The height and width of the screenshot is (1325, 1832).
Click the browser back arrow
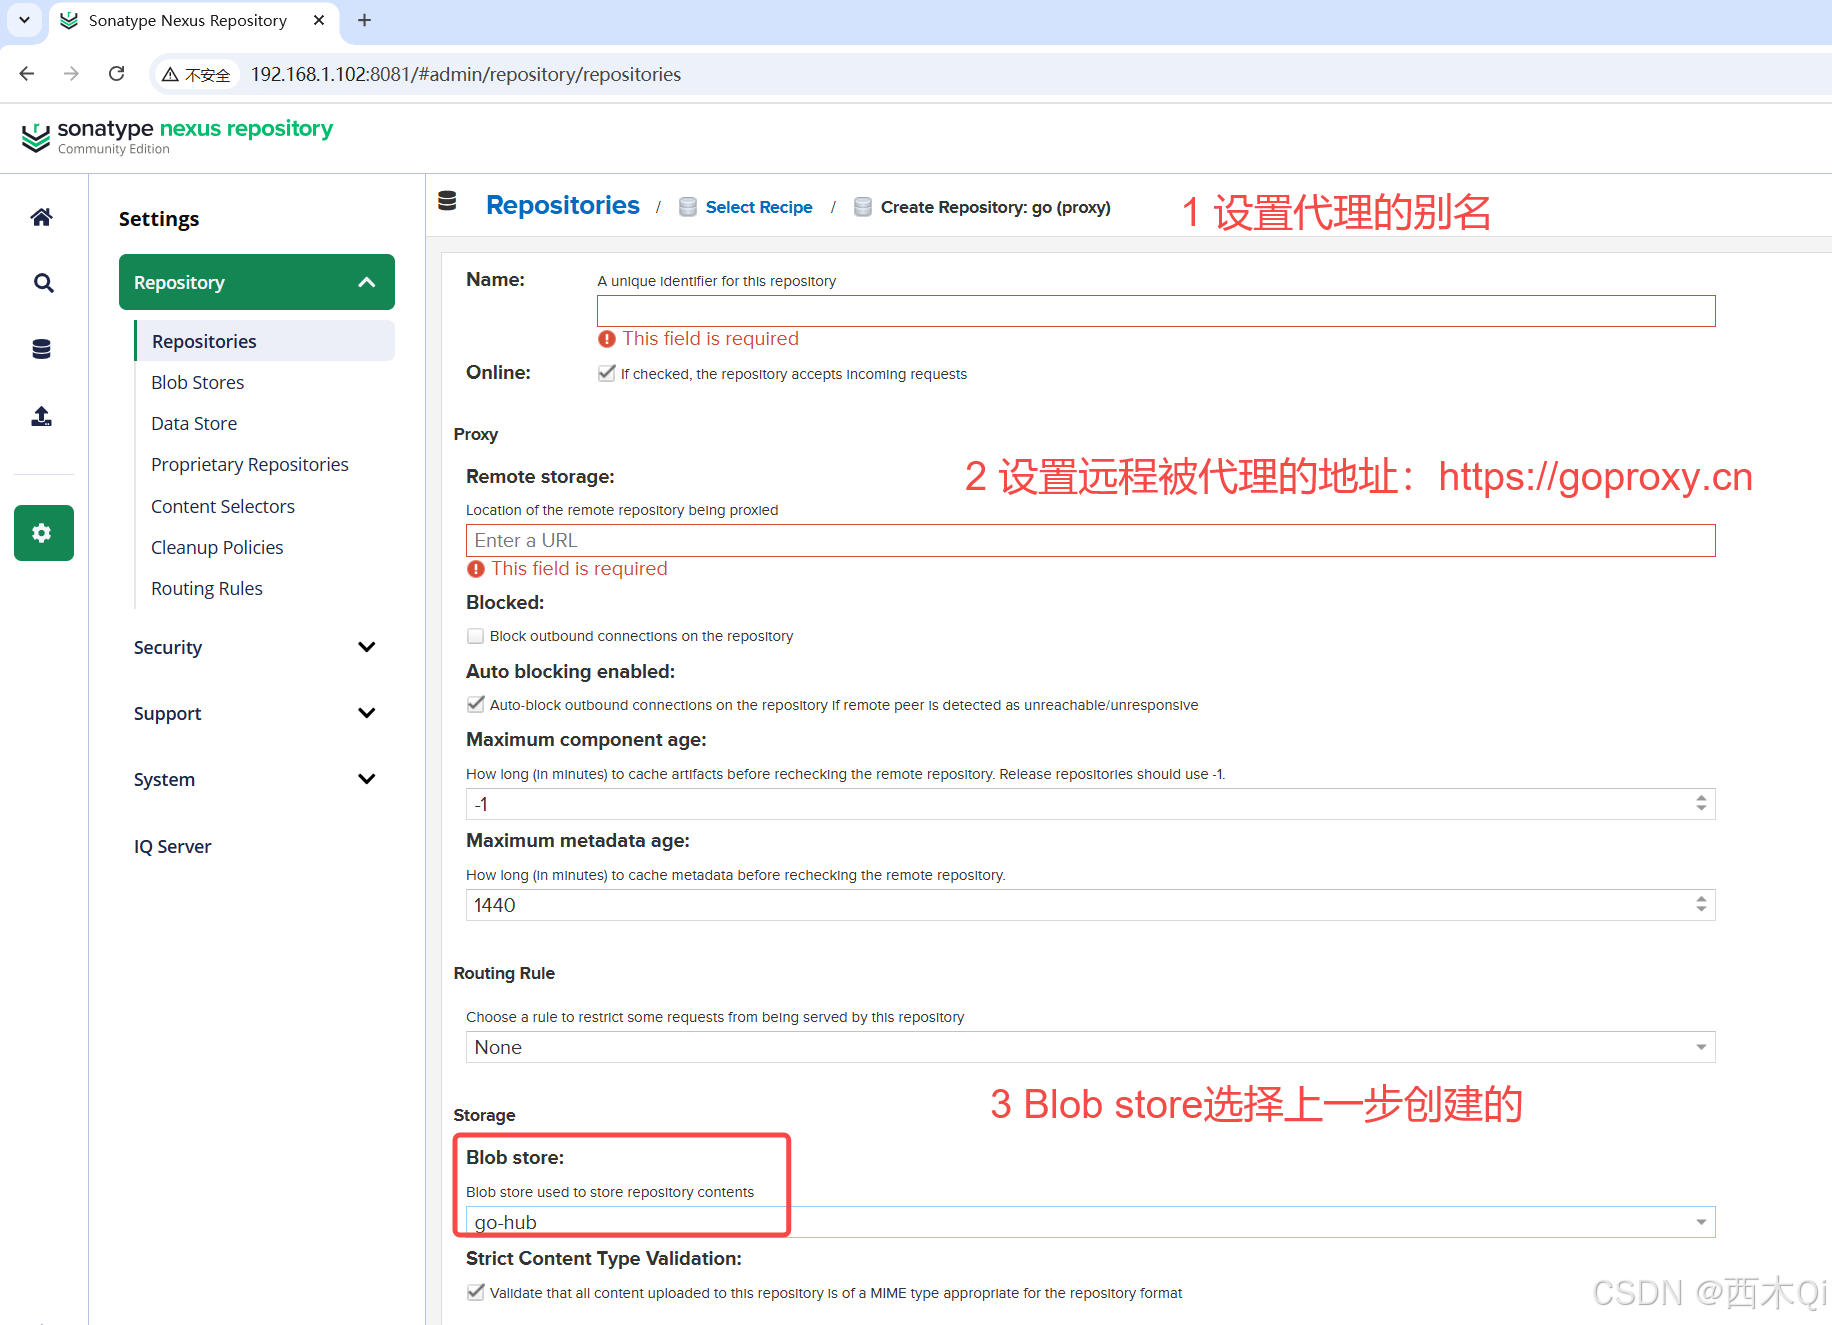pos(27,74)
